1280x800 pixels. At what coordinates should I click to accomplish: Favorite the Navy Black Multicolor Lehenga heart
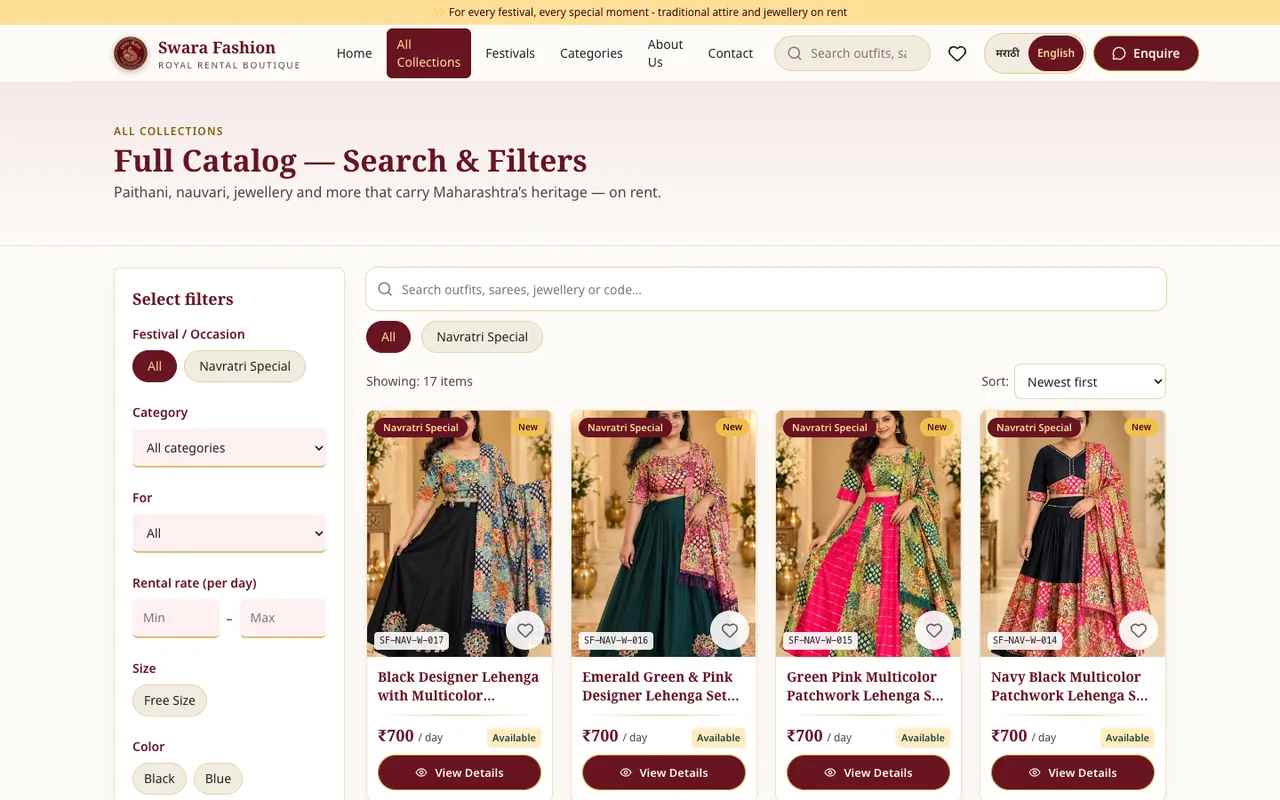(1139, 630)
